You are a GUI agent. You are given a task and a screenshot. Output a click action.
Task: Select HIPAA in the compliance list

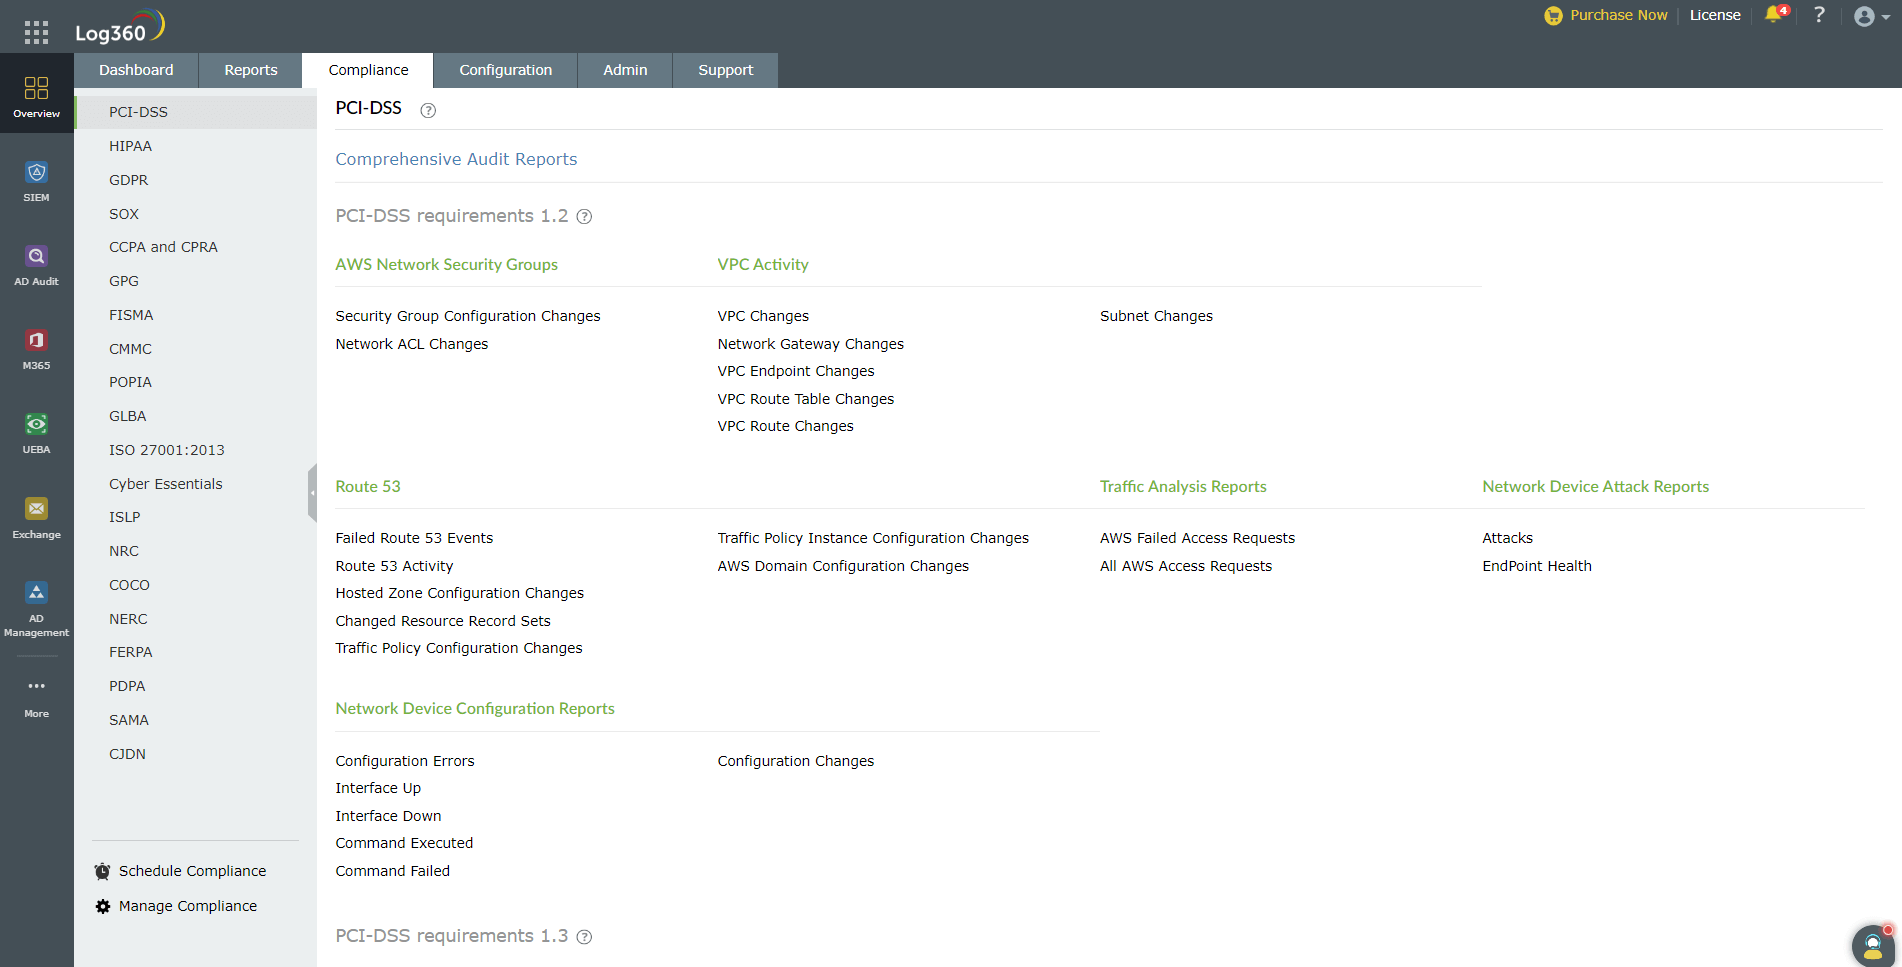tap(130, 146)
